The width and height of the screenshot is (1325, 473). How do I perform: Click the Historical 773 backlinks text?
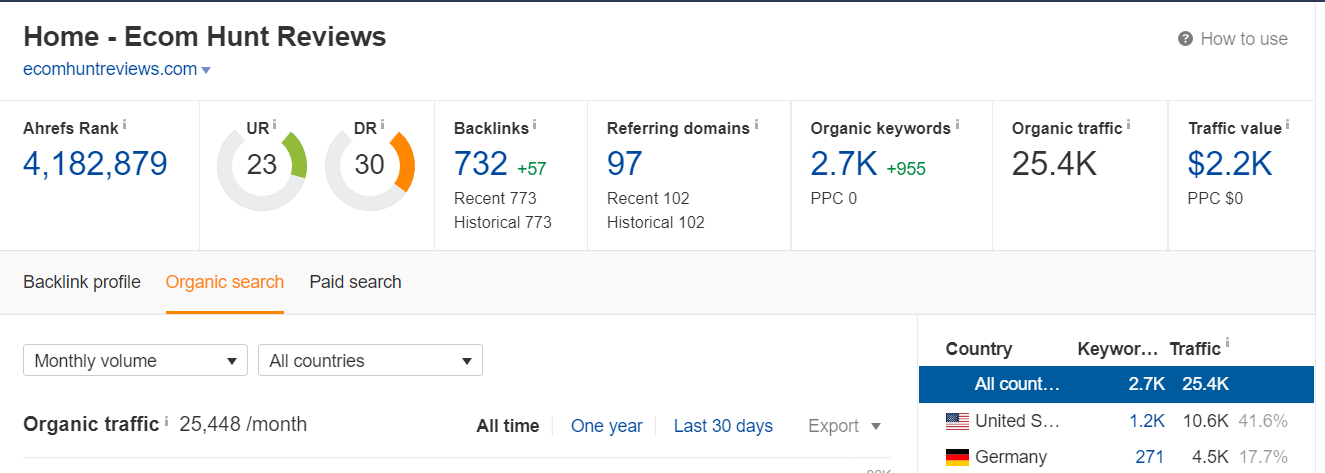503,222
